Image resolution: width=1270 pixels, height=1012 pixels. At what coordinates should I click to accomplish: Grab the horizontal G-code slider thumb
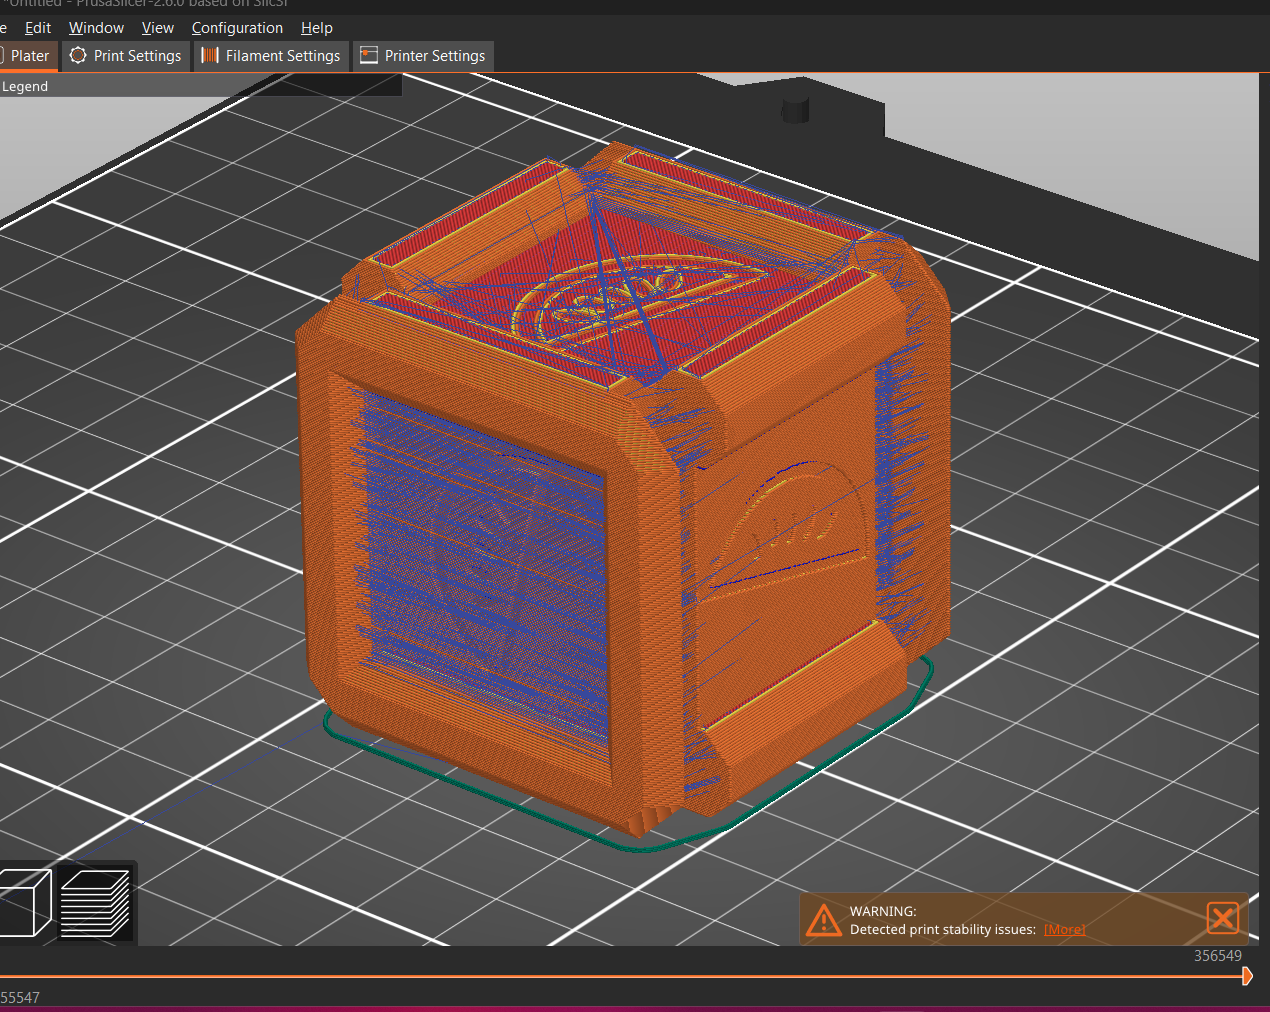pyautogui.click(x=1246, y=976)
